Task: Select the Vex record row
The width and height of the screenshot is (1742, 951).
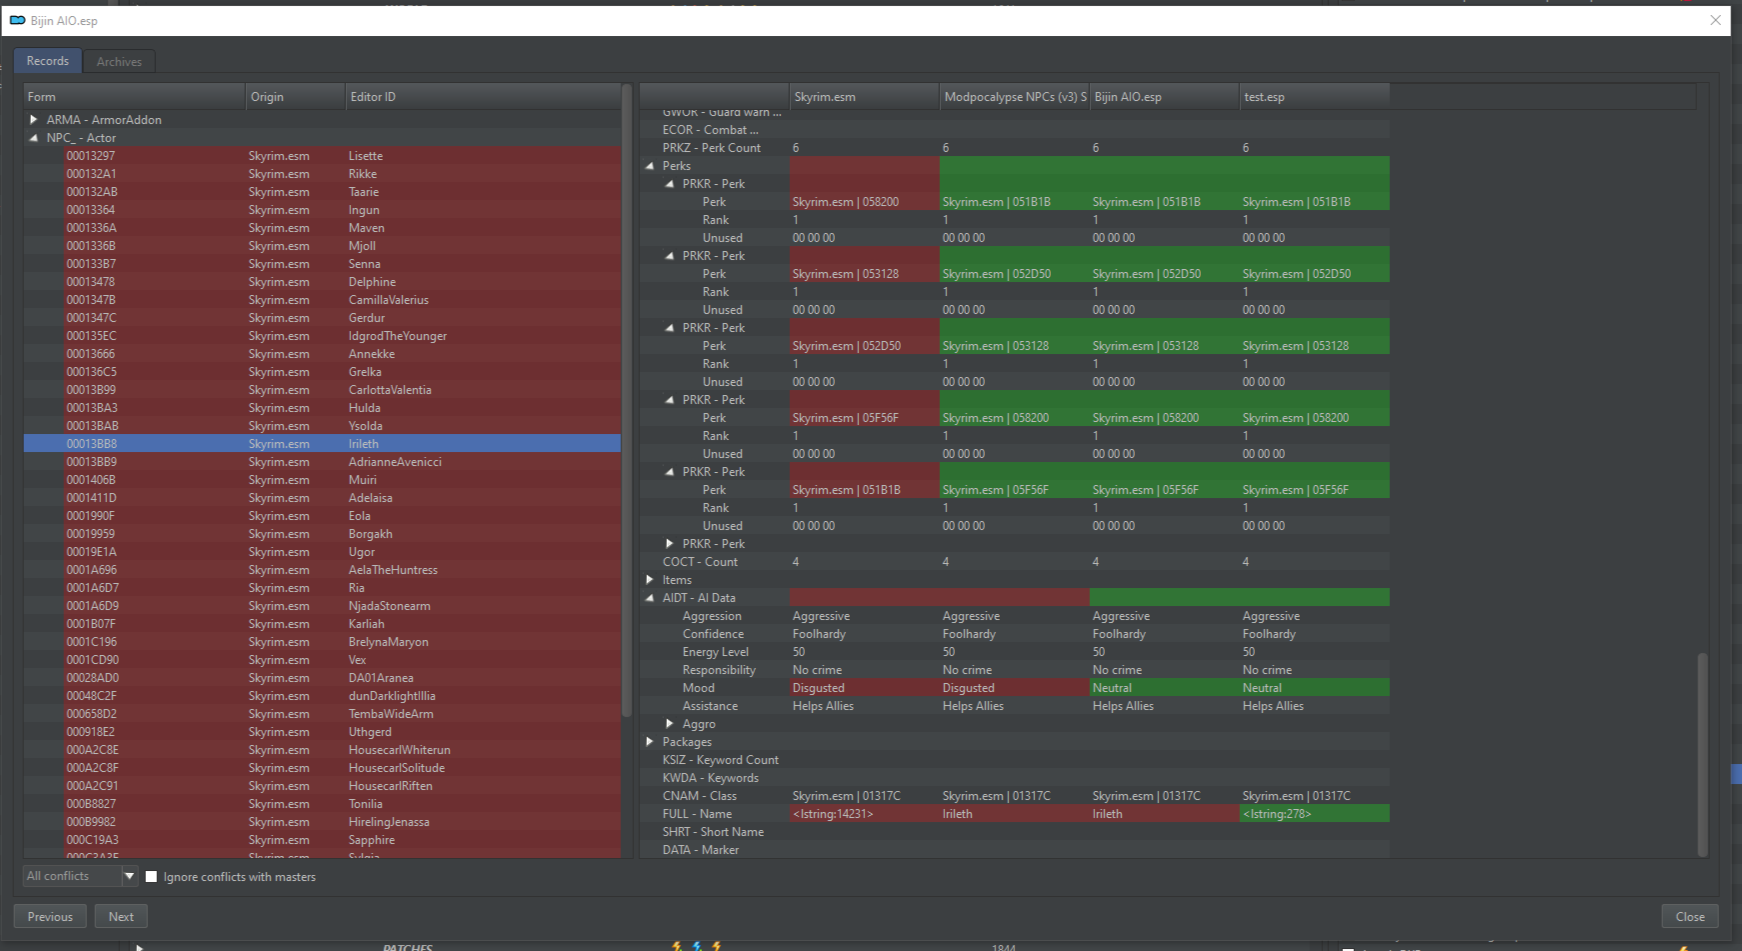Action: [322, 660]
